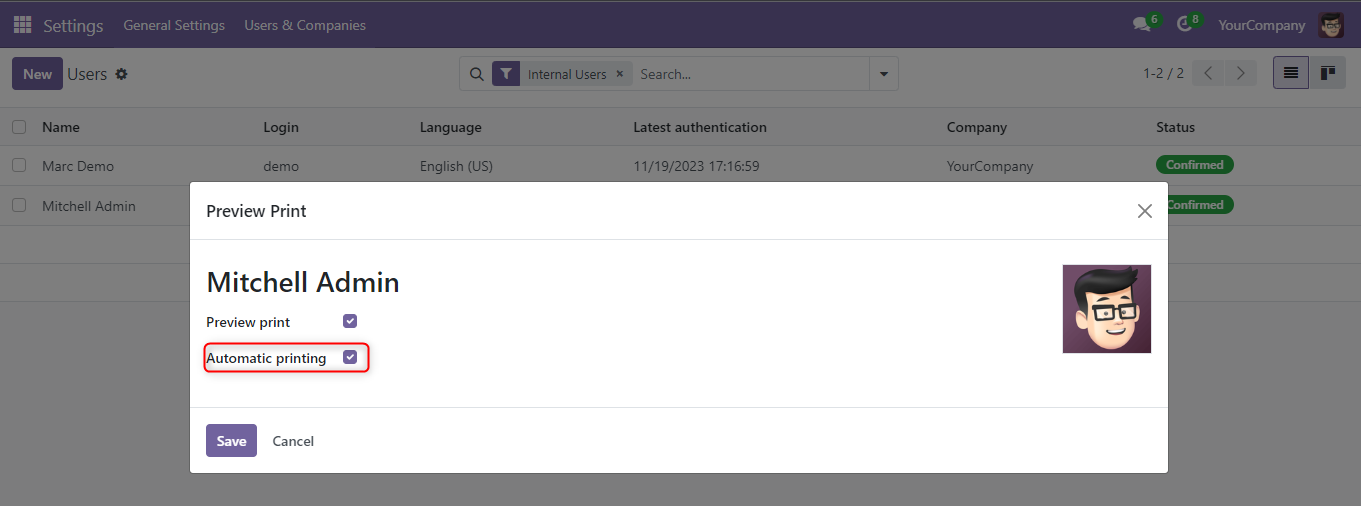
Task: Switch to list view icon
Action: [1290, 73]
